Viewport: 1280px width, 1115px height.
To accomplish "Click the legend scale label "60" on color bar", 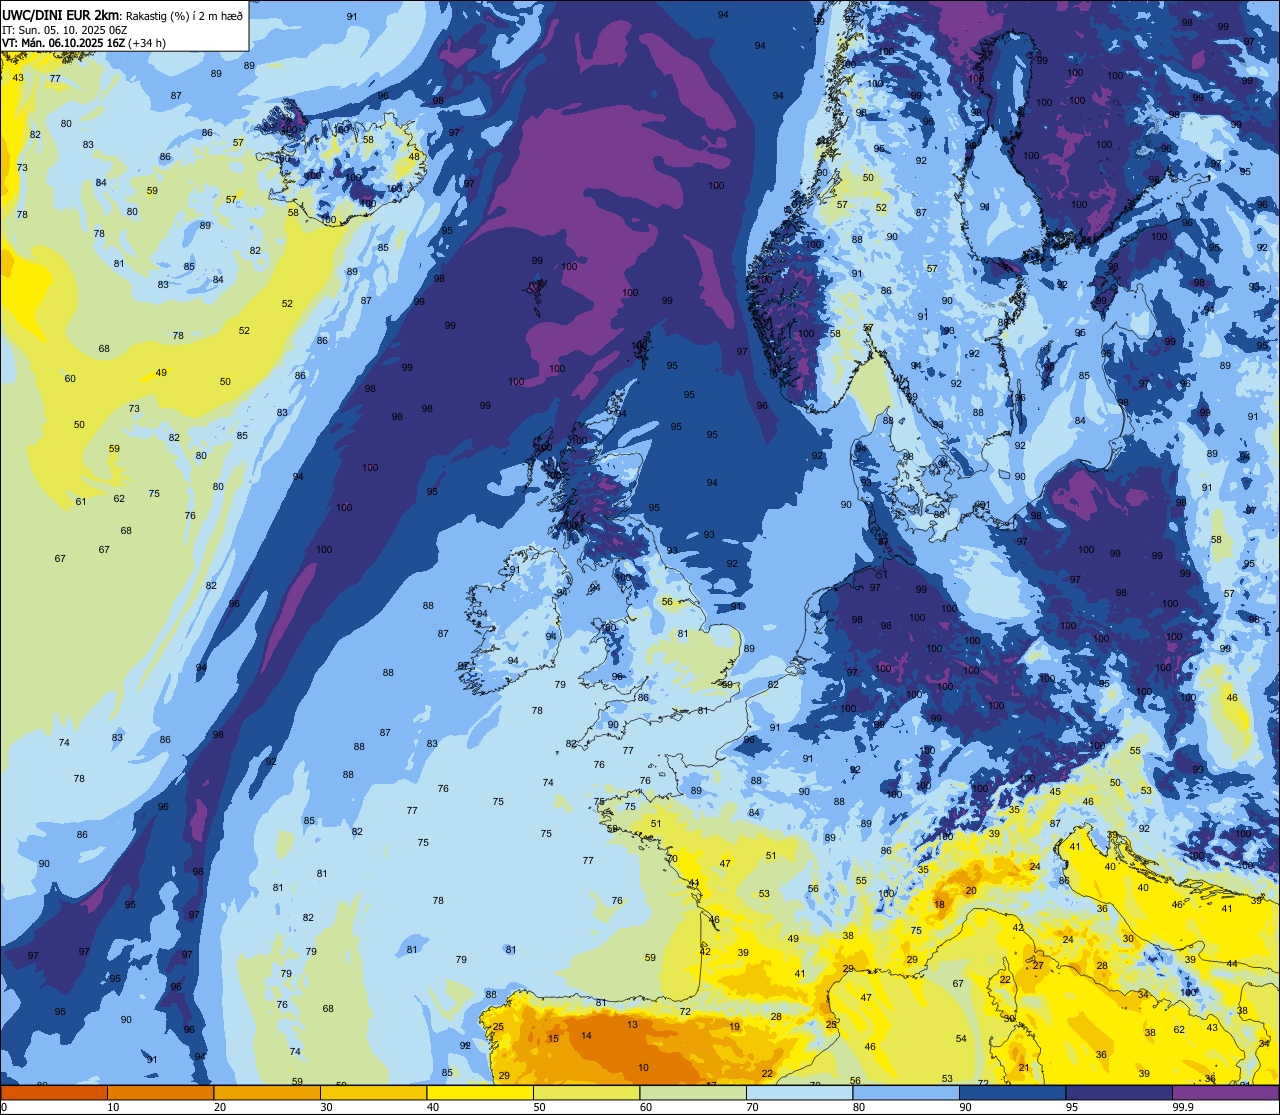I will 647,1107.
